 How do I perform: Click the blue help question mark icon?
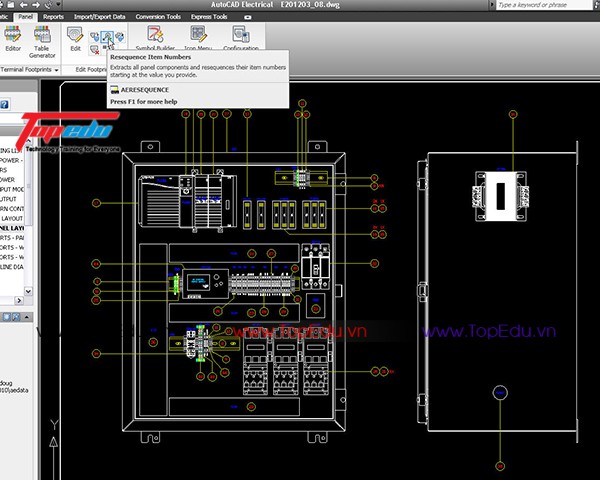[x=4, y=104]
